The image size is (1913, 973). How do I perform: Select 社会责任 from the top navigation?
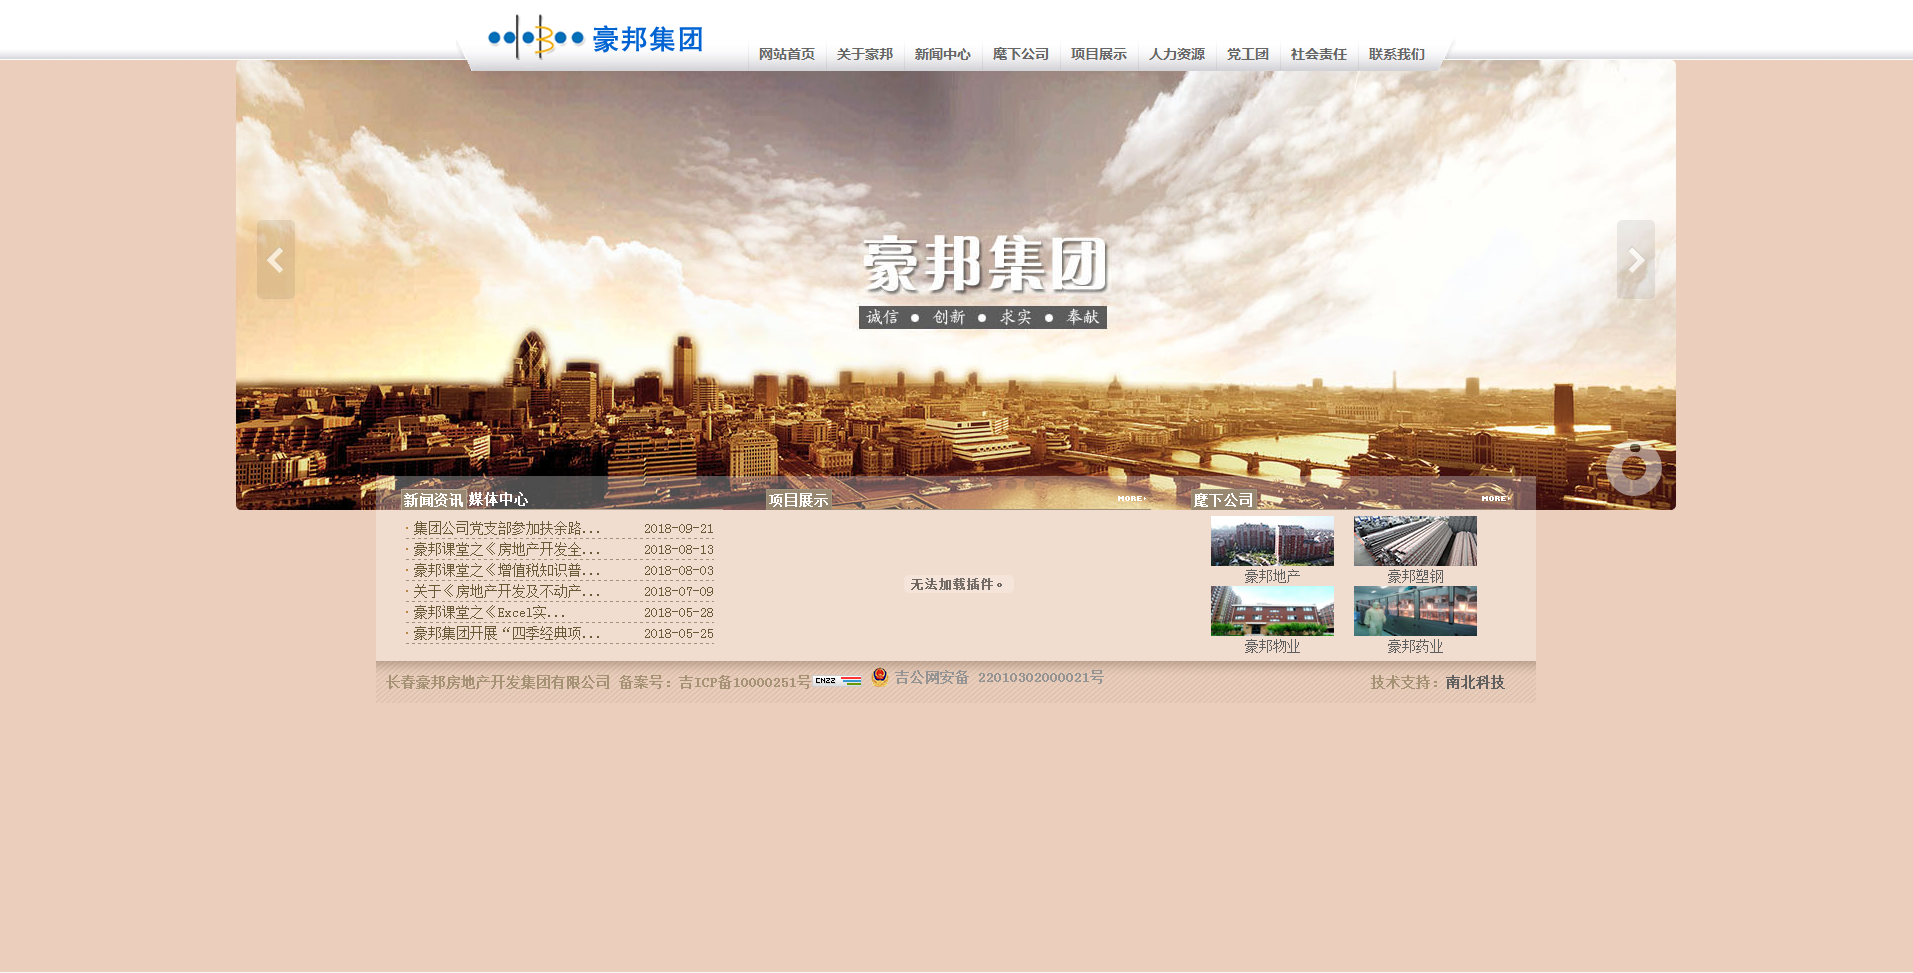[1318, 54]
